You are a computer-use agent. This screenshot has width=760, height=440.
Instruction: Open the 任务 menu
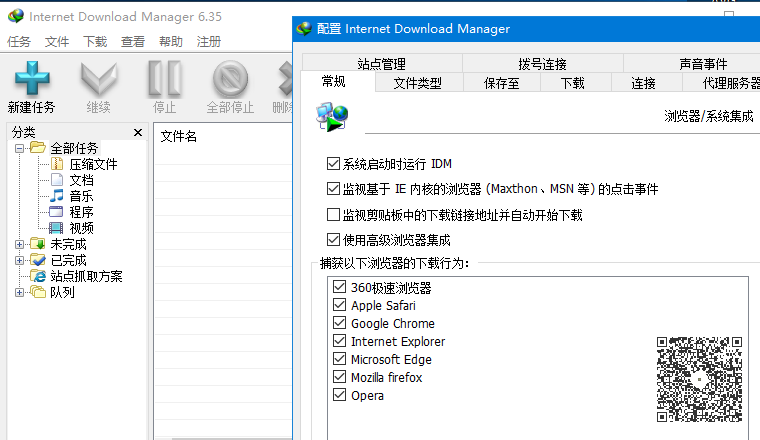pos(19,42)
